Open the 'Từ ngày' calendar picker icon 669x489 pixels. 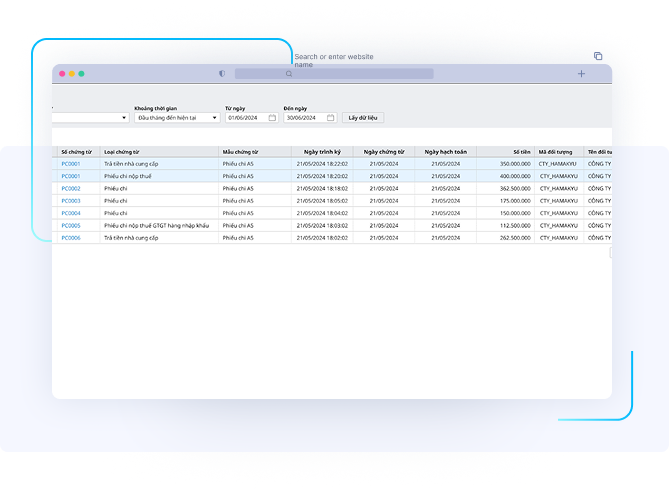pos(272,118)
